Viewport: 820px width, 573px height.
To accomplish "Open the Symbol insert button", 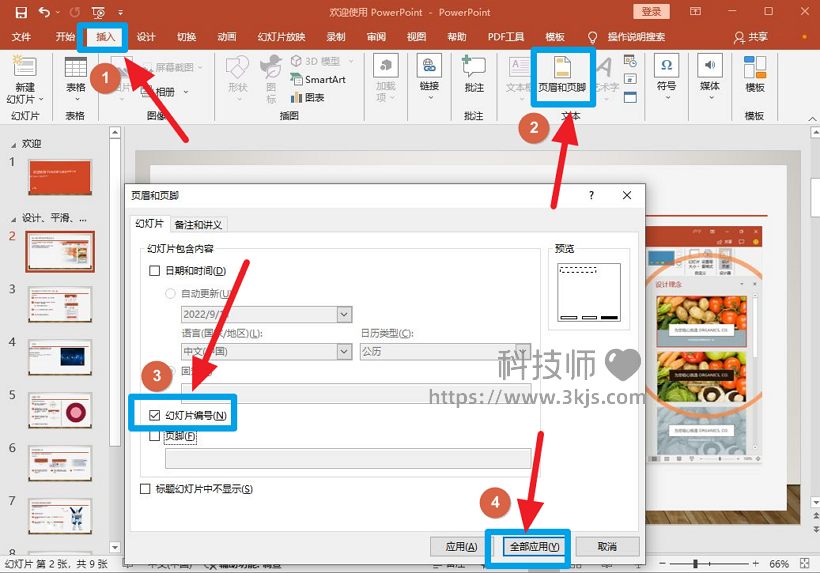I will [666, 76].
